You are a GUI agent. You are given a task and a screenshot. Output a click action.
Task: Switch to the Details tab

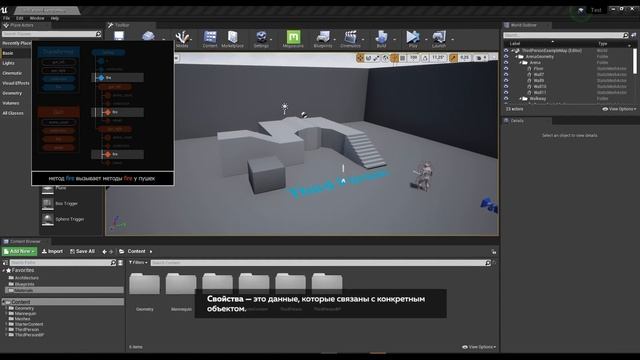[517, 121]
